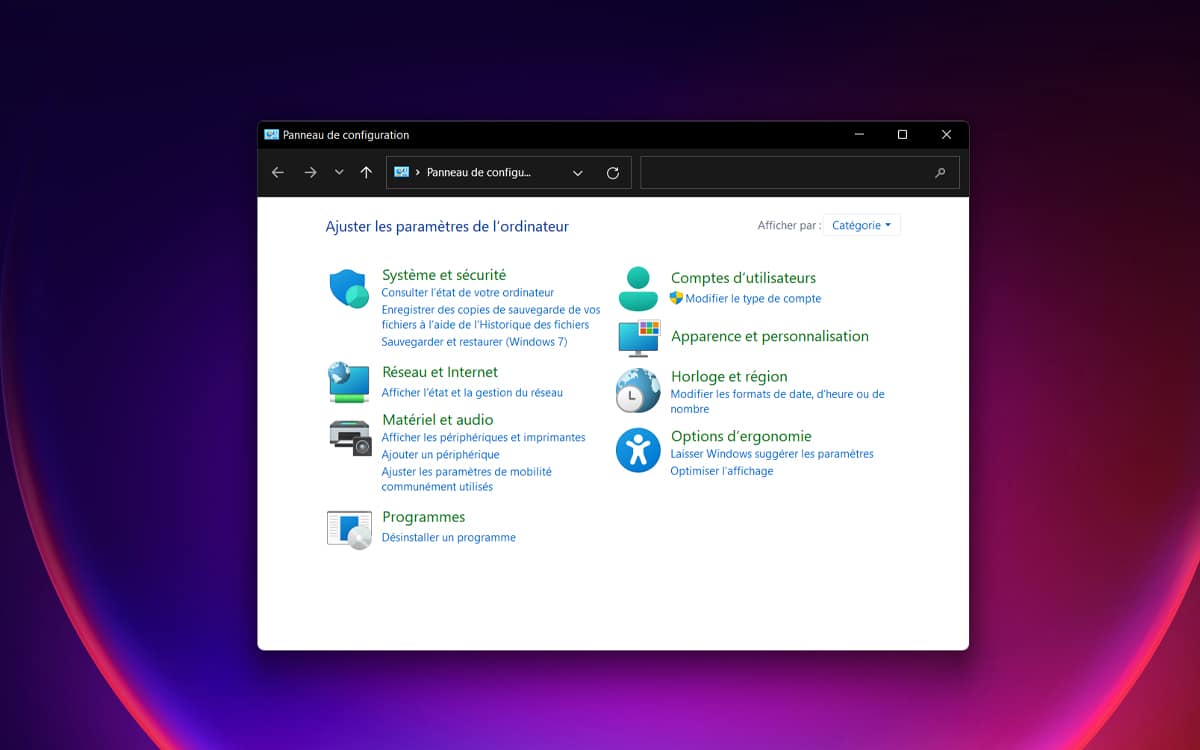This screenshot has width=1200, height=750.
Task: Click the forward arrow in navigation bar
Action: [x=310, y=173]
